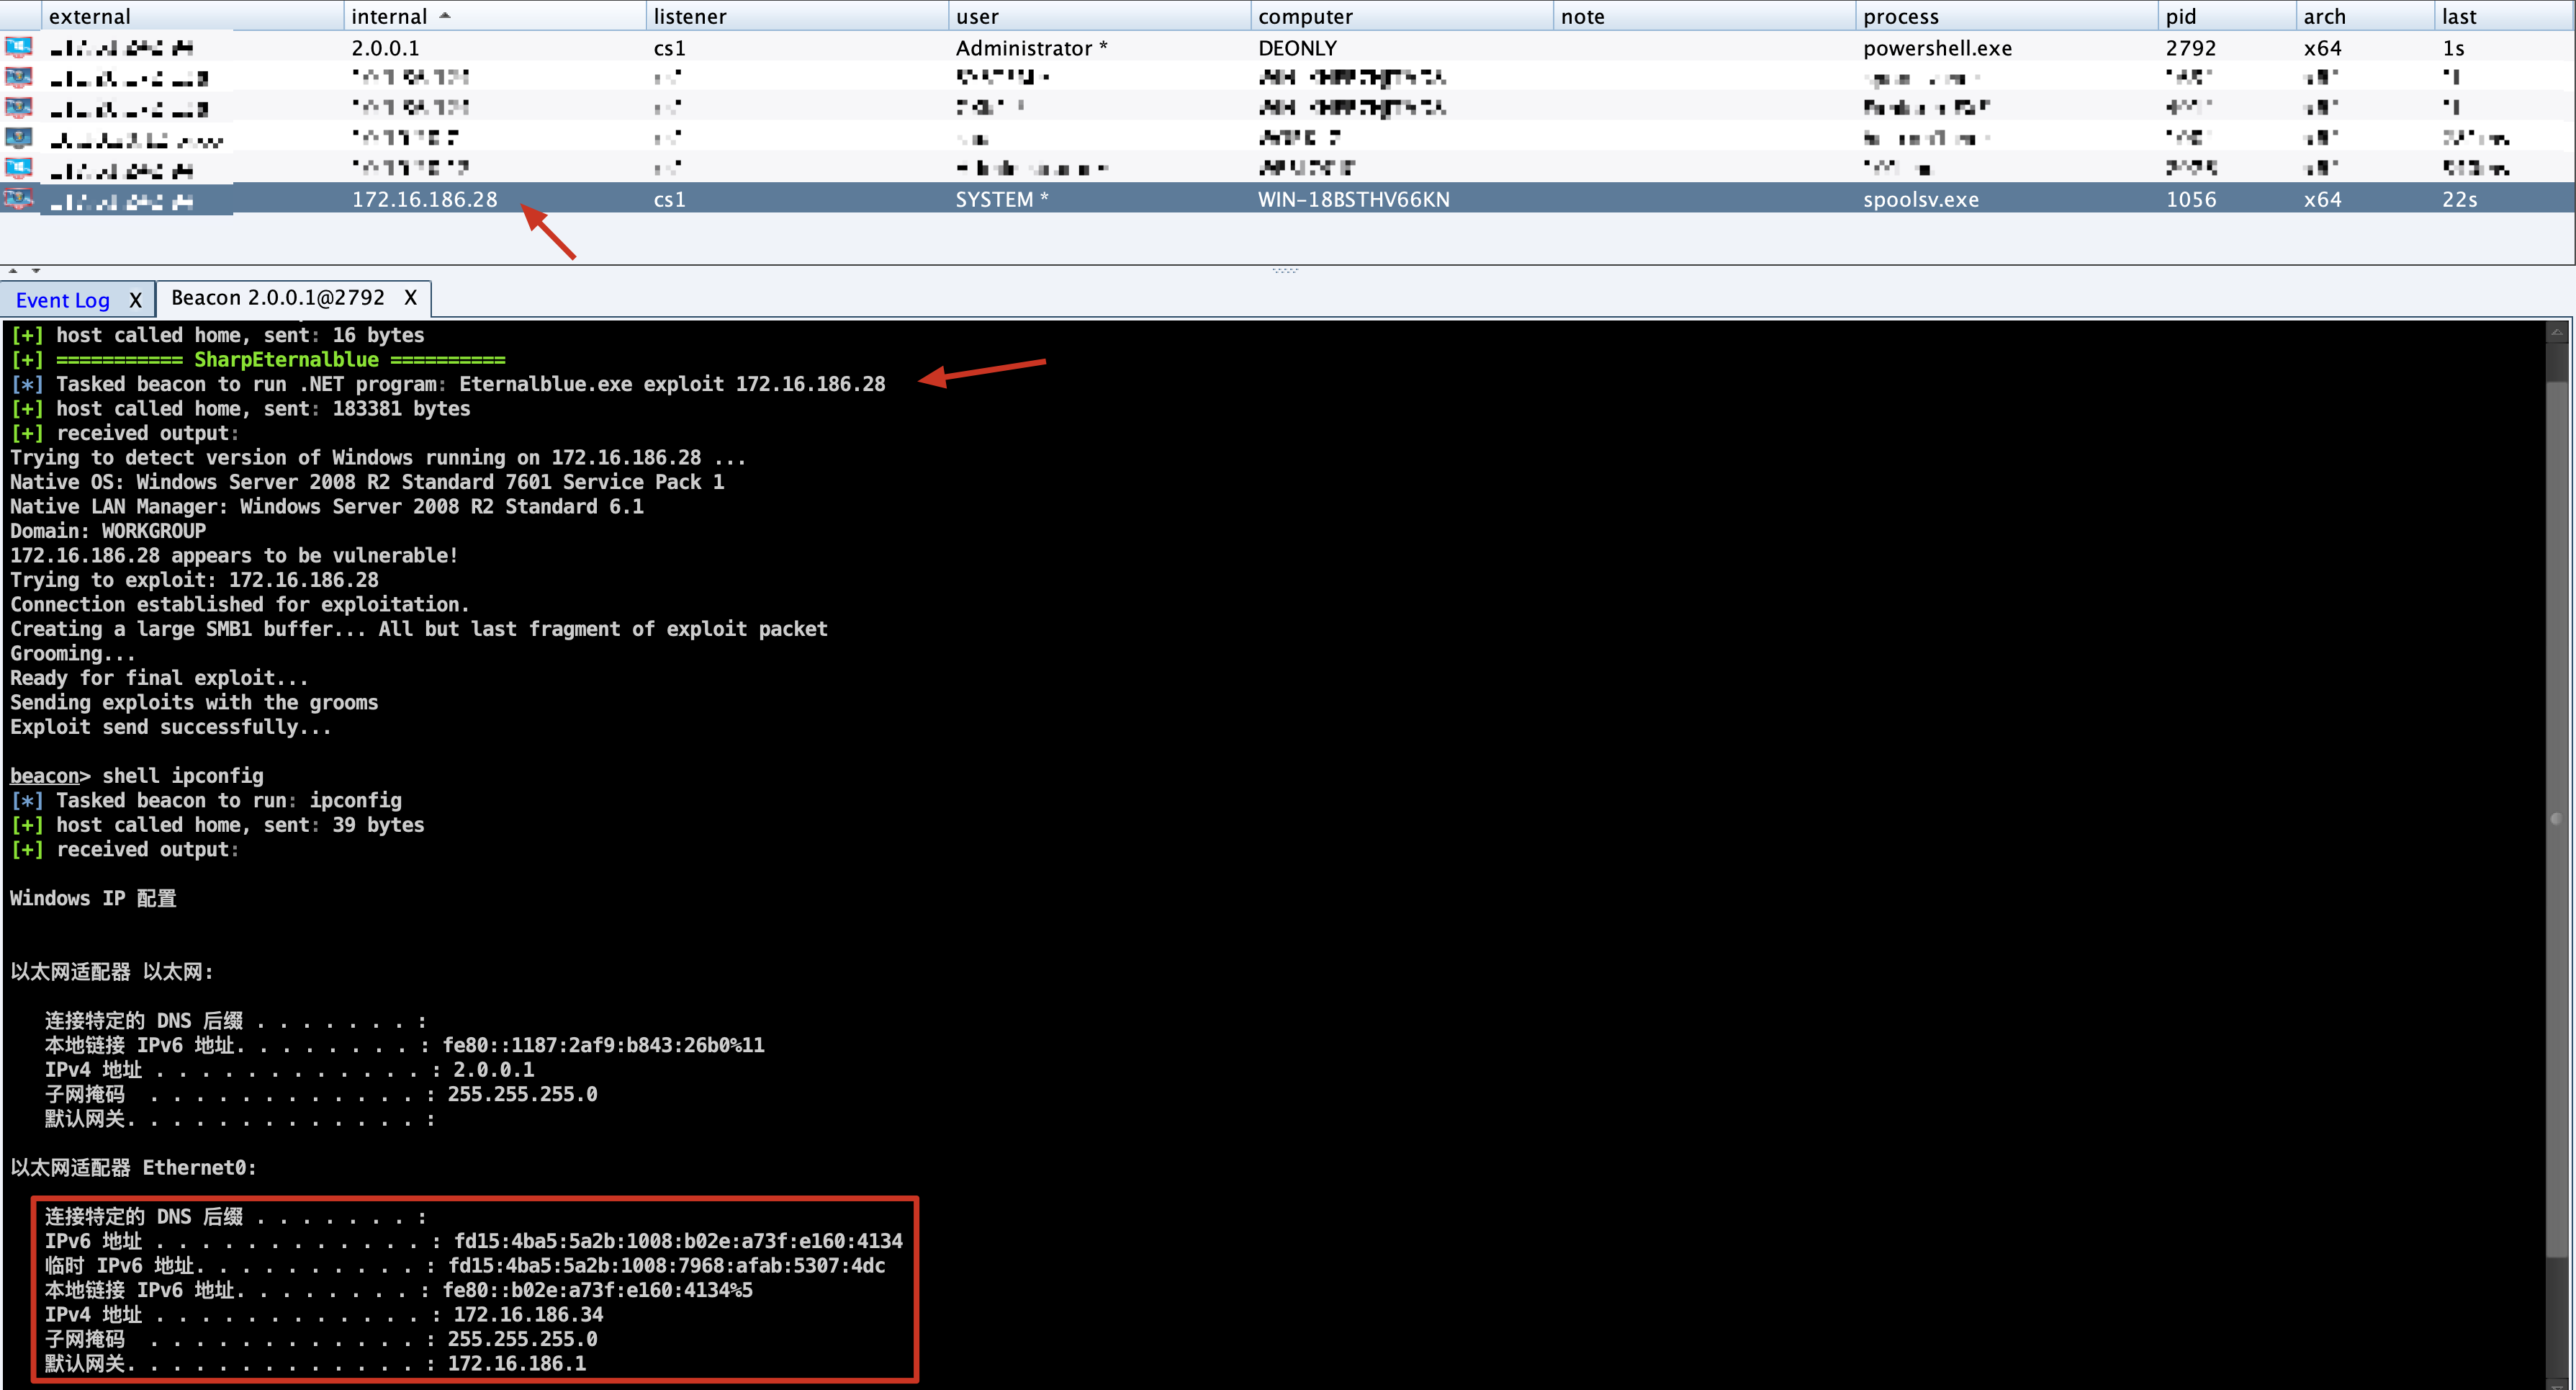
Task: Click the WIN-18BSTHV66KN computer cell
Action: pyautogui.click(x=1353, y=199)
